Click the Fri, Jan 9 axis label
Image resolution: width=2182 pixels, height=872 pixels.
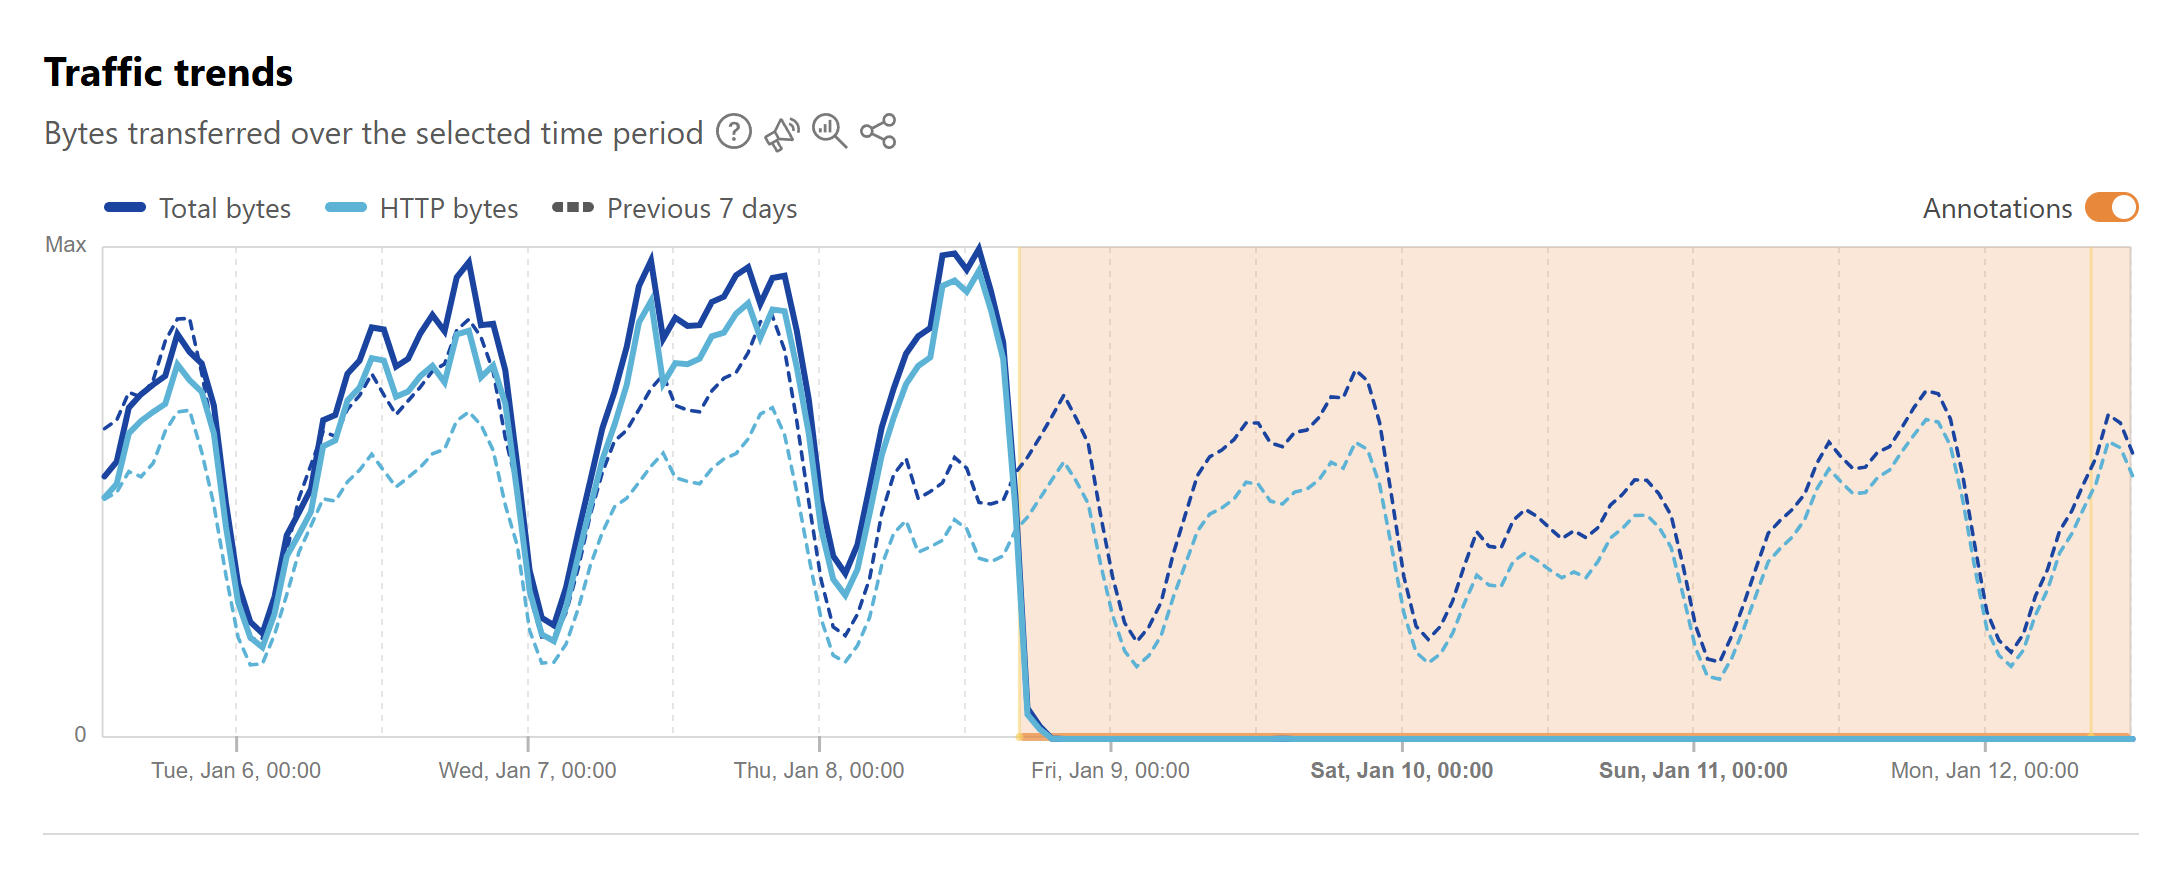click(1110, 771)
